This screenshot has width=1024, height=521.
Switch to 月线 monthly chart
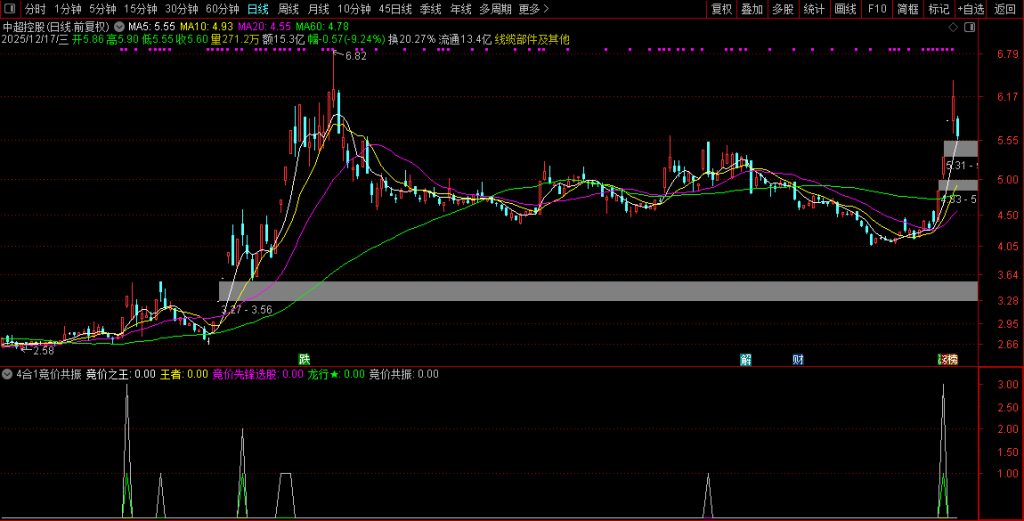click(x=318, y=9)
